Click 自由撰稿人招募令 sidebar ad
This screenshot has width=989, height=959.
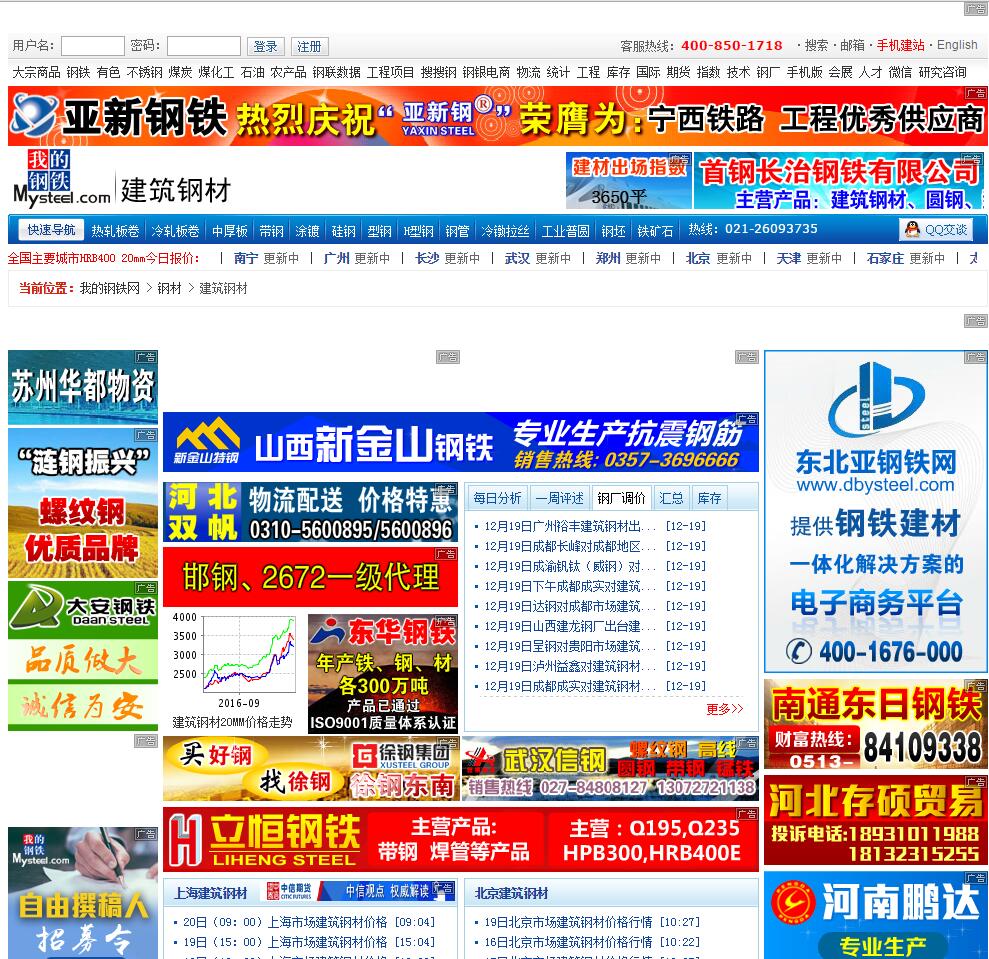(83, 893)
